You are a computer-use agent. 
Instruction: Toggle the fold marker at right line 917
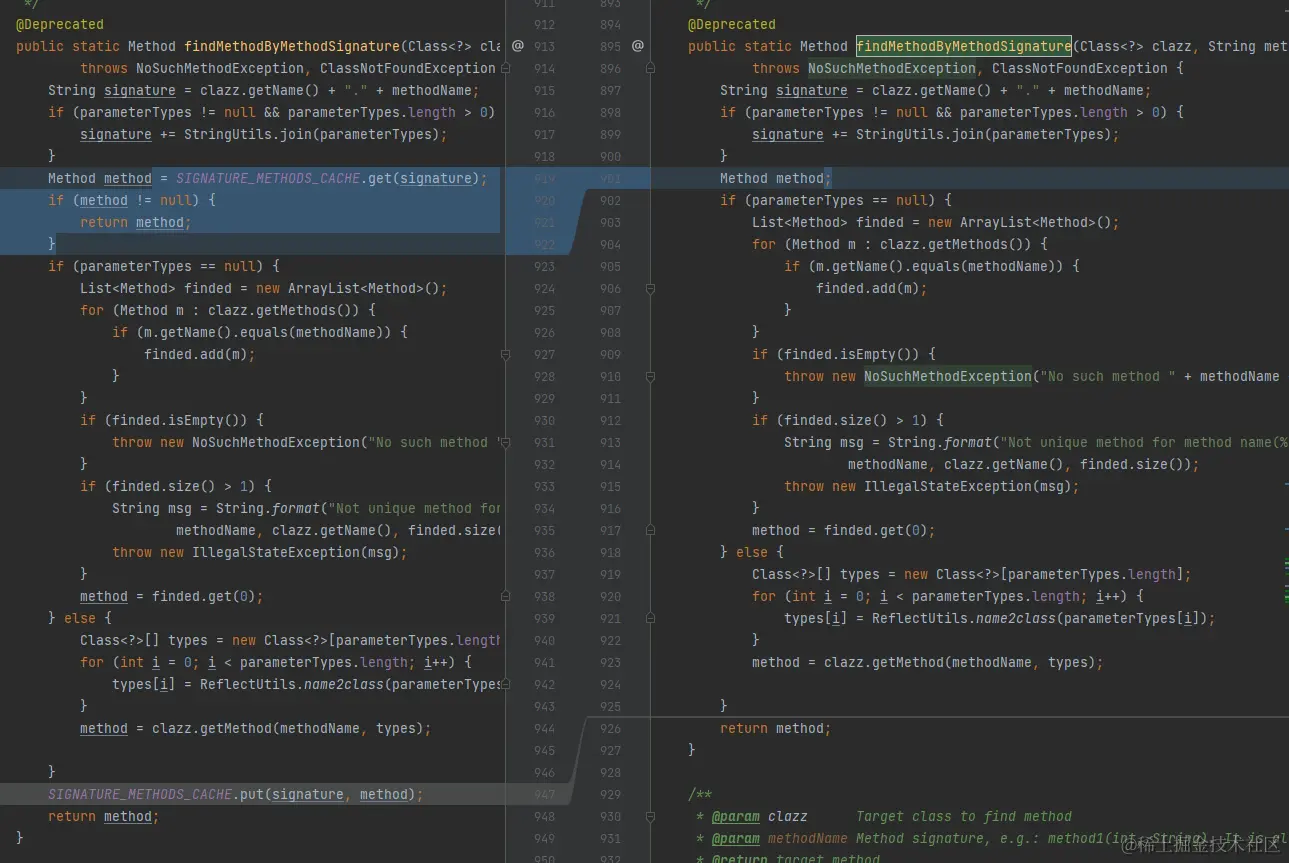pyautogui.click(x=650, y=530)
